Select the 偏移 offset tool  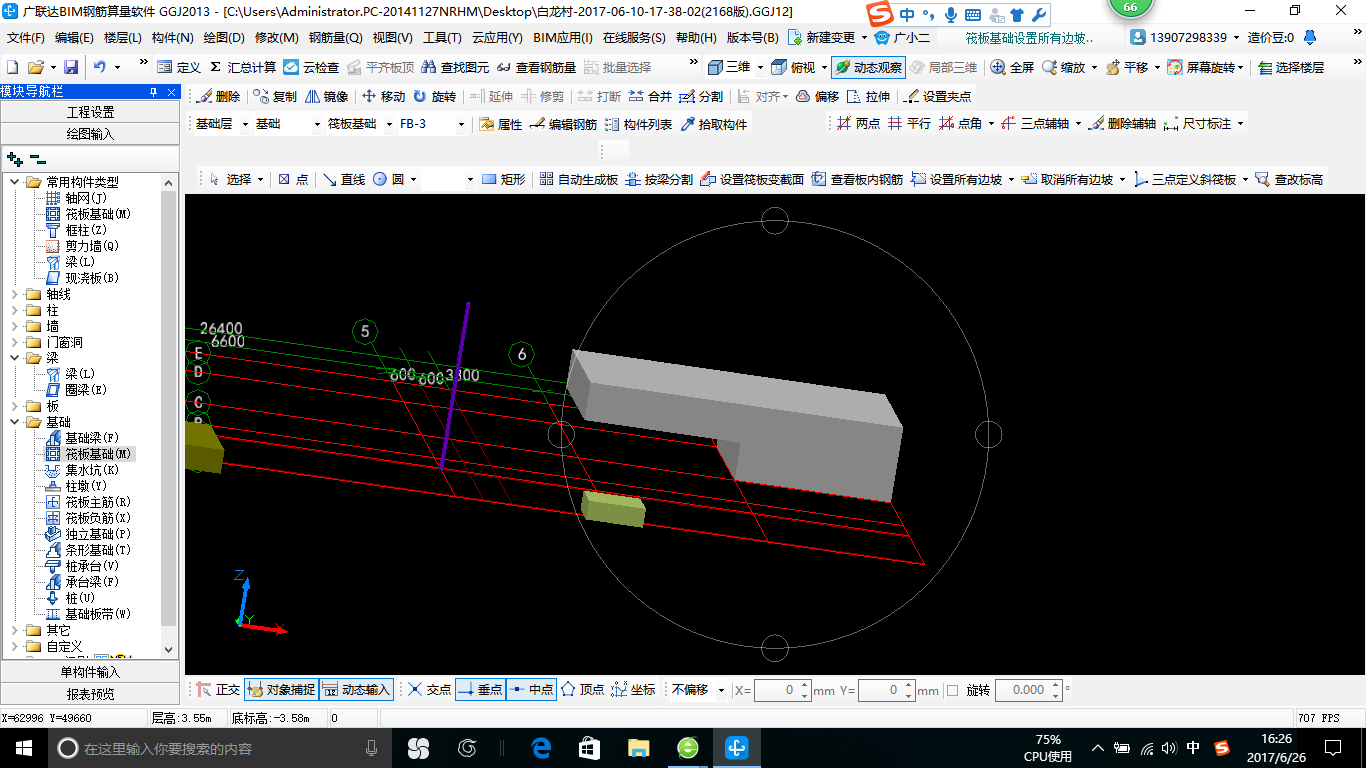pyautogui.click(x=817, y=96)
